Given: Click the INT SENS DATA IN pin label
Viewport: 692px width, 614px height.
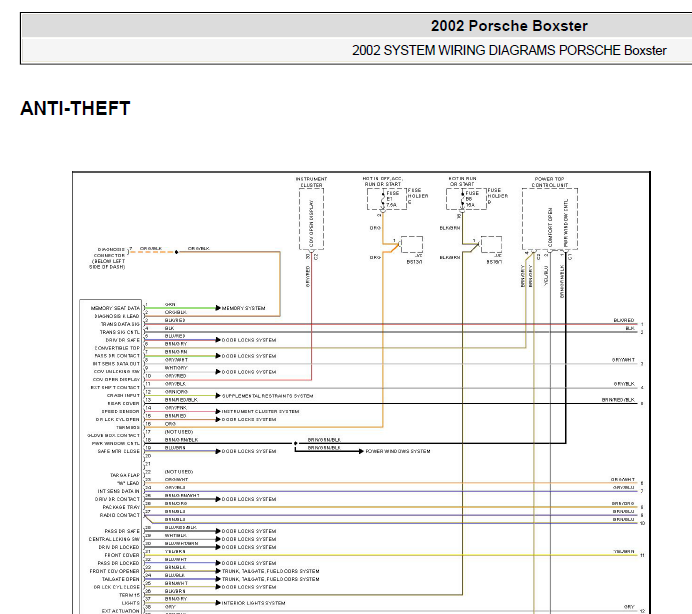Looking at the screenshot, I should (119, 491).
